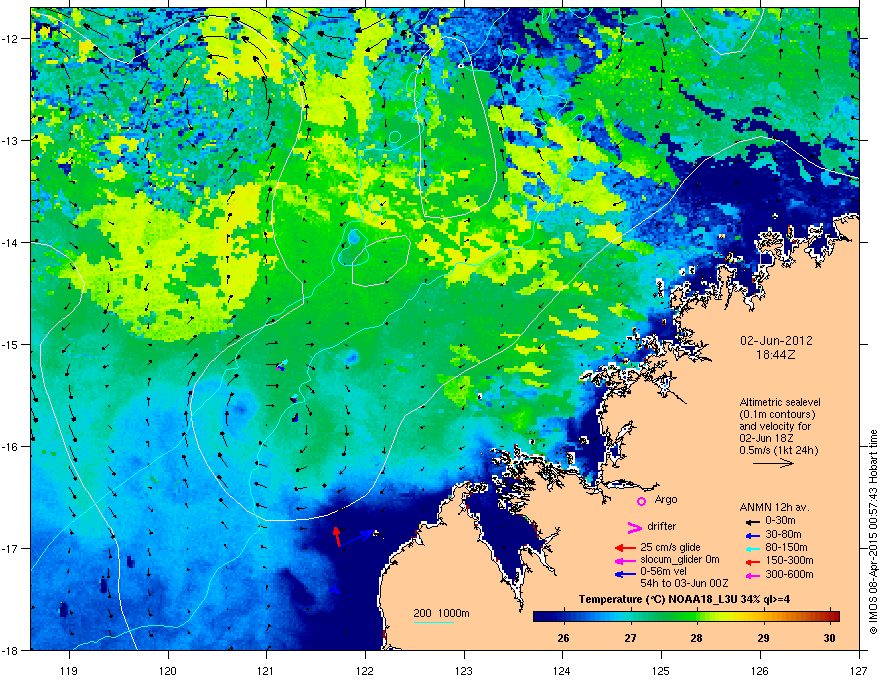This screenshot has width=880, height=680.
Task: Click the 26 tick on the colour bar
Action: click(563, 638)
